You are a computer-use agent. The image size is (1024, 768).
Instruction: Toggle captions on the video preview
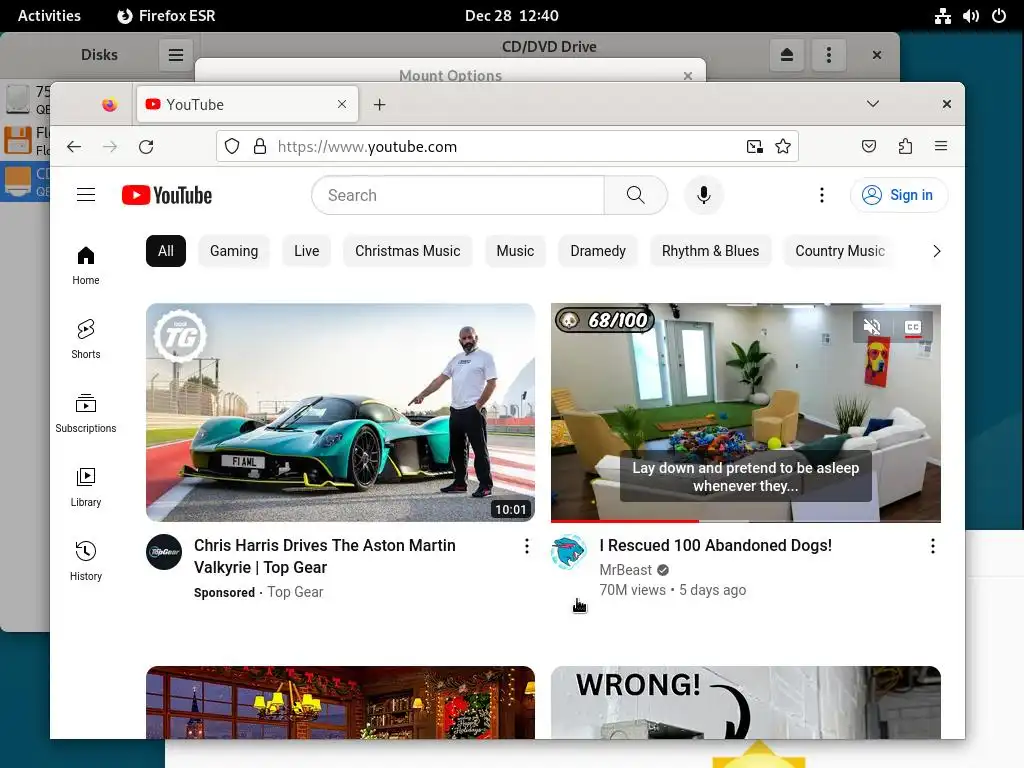(x=913, y=327)
